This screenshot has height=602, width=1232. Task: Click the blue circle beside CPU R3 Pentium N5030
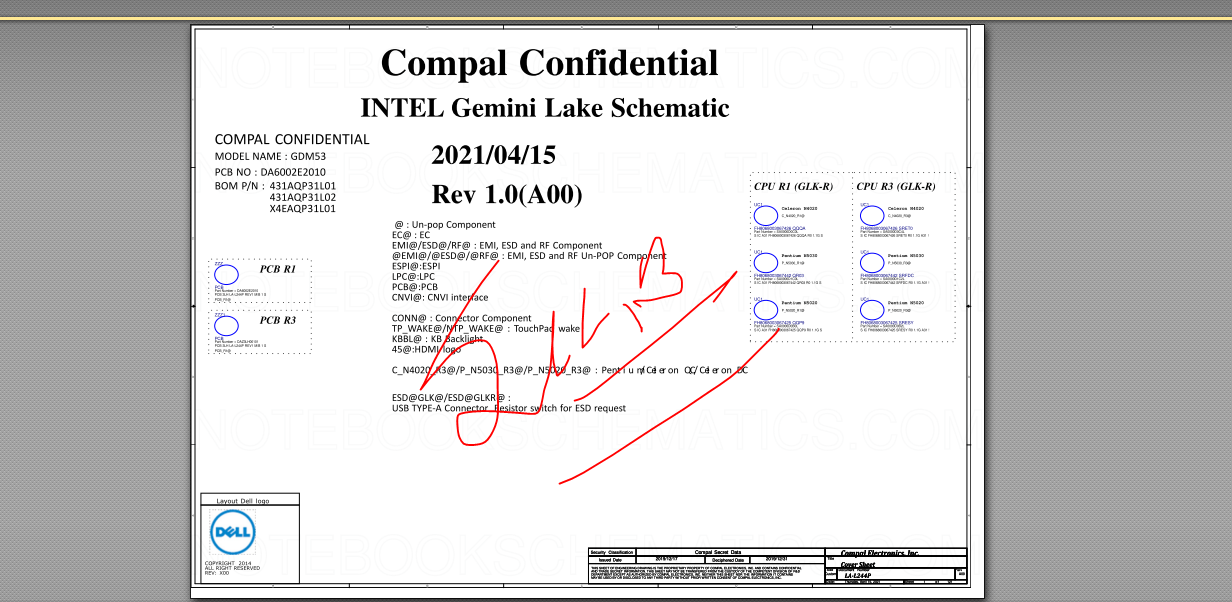click(872, 262)
